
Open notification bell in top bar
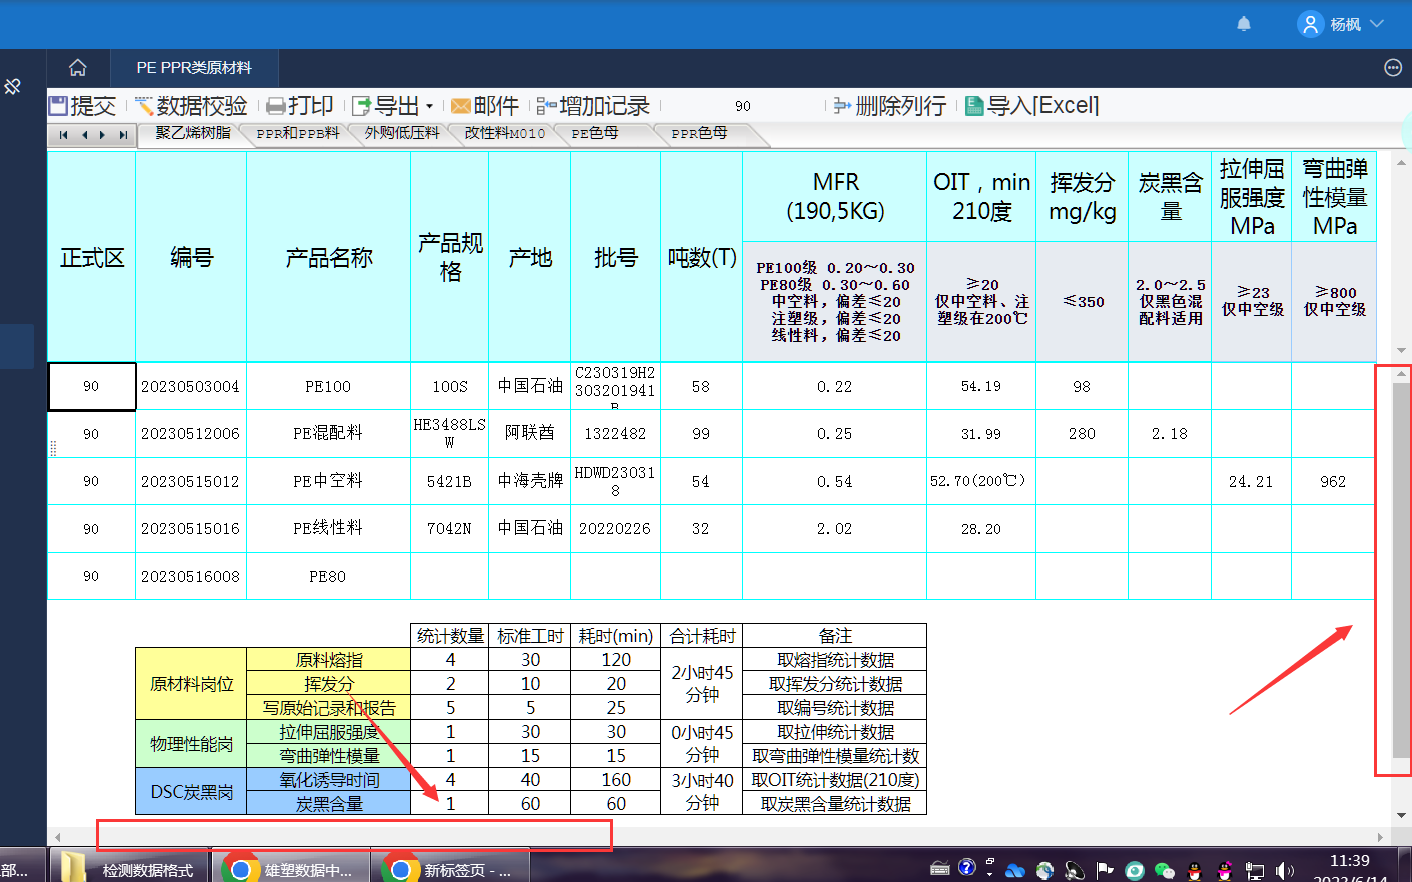[x=1244, y=24]
